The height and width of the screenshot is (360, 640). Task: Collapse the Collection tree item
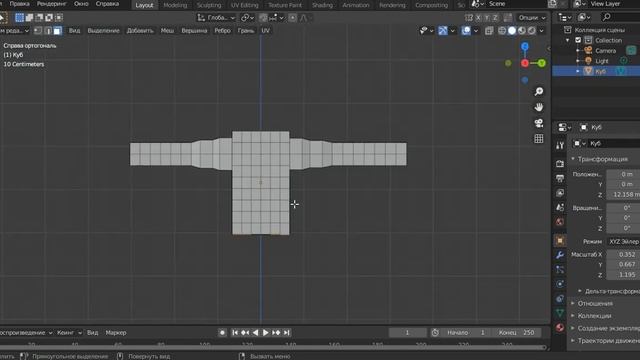[568, 40]
